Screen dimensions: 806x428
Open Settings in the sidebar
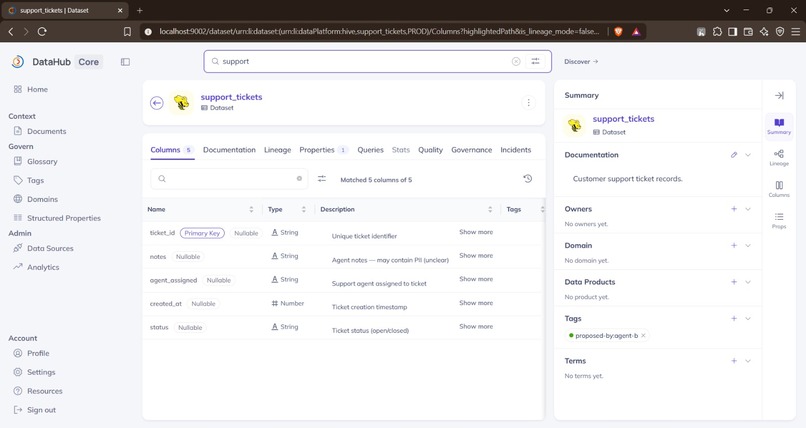pos(41,373)
